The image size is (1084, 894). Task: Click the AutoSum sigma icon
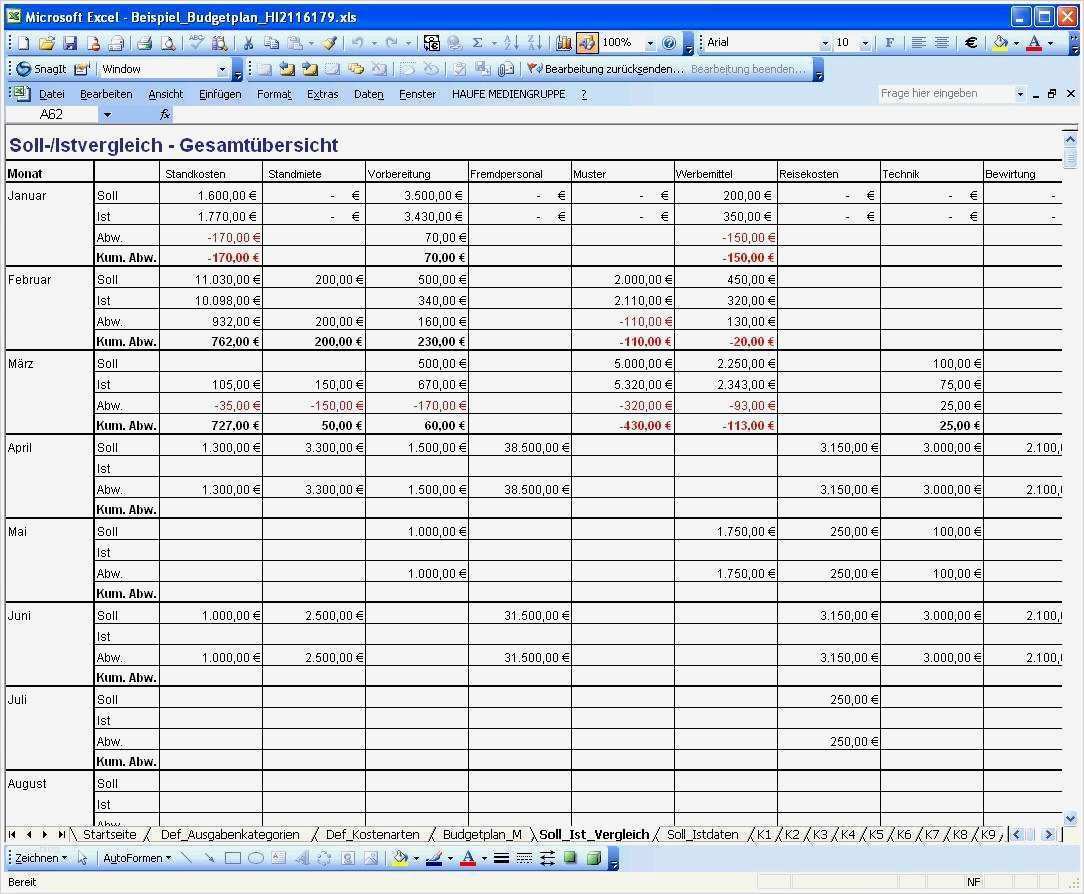click(x=477, y=43)
